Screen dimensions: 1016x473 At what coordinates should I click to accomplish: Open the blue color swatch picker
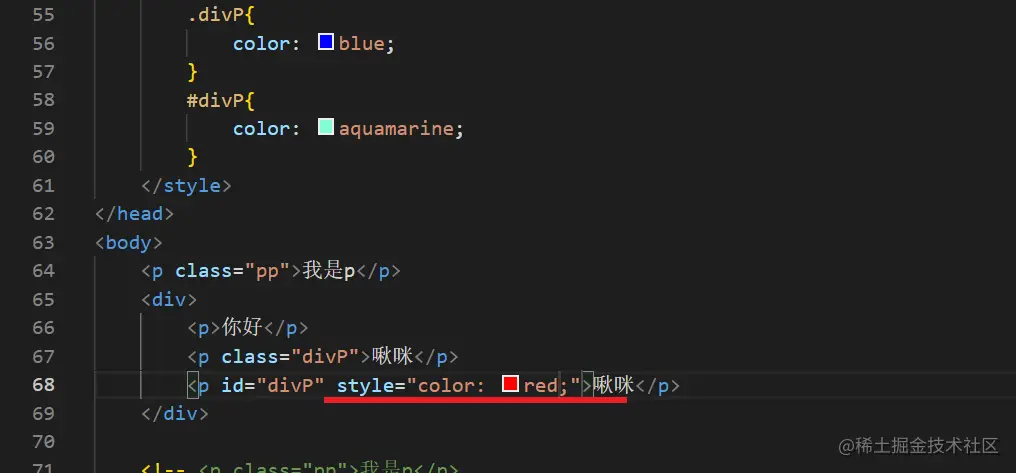coord(326,43)
